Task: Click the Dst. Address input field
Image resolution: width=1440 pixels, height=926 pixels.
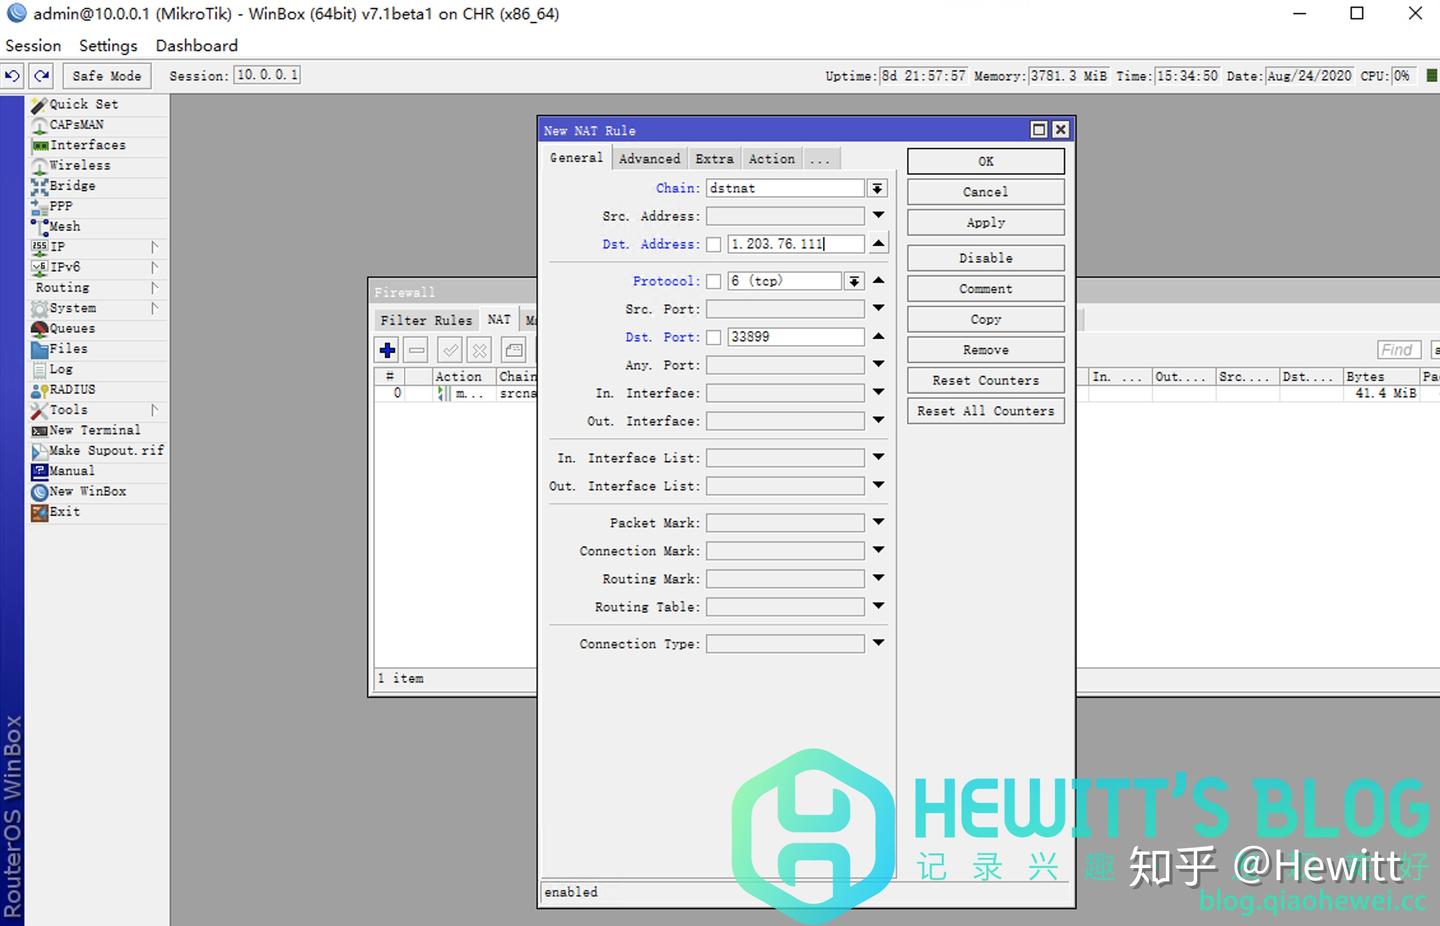Action: (x=795, y=244)
